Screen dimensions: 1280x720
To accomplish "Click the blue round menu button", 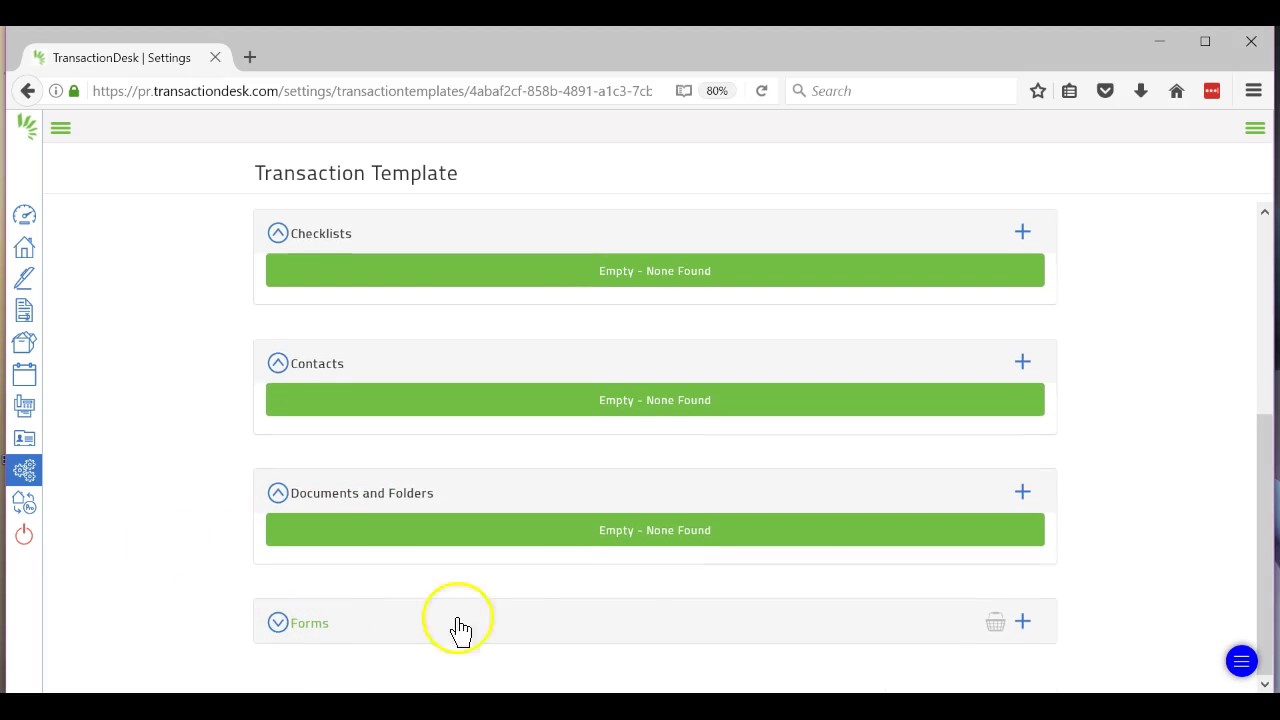I will click(1241, 661).
